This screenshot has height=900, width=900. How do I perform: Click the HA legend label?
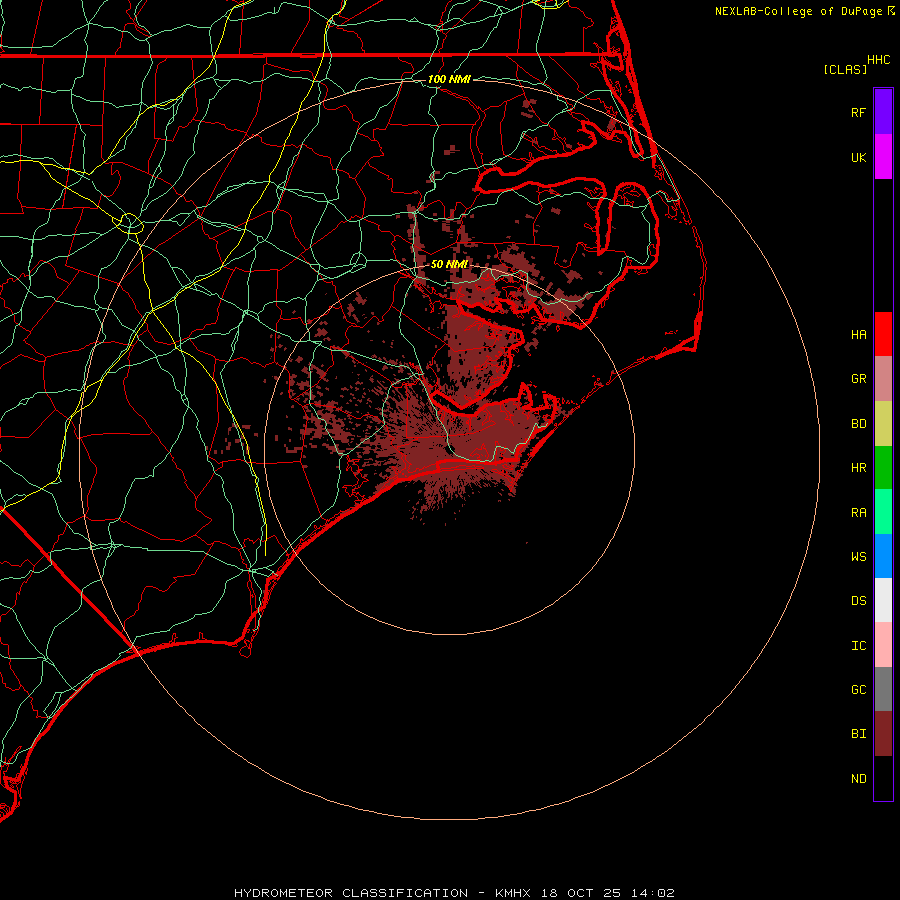pos(858,334)
